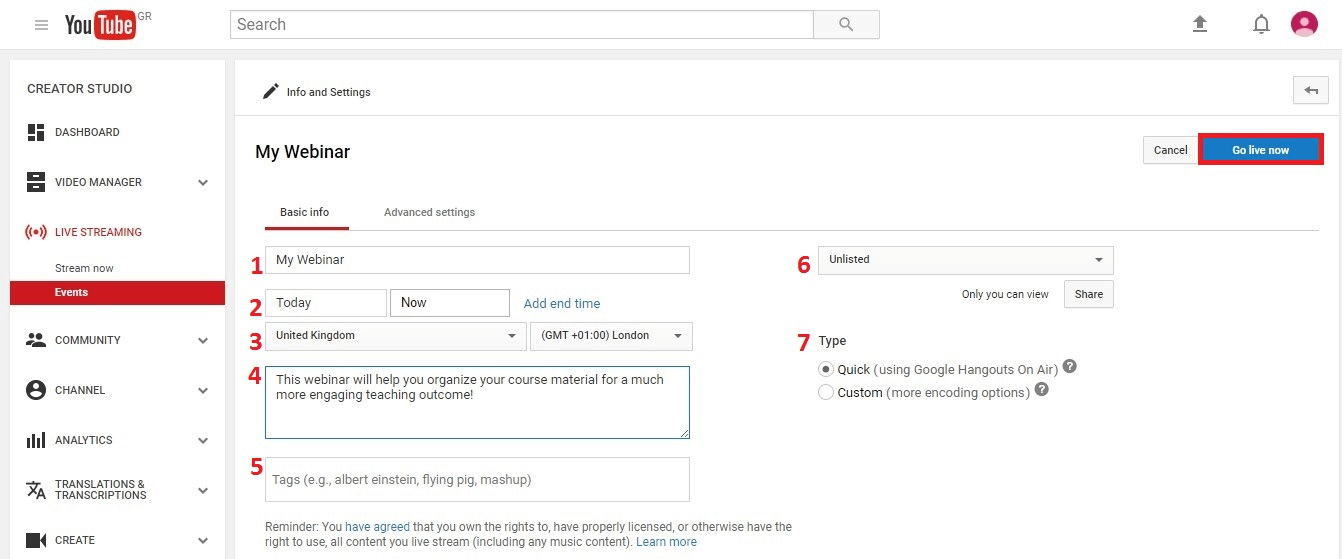Click the Translations & Transcriptions icon
Image resolution: width=1342 pixels, height=559 pixels.
tap(36, 490)
